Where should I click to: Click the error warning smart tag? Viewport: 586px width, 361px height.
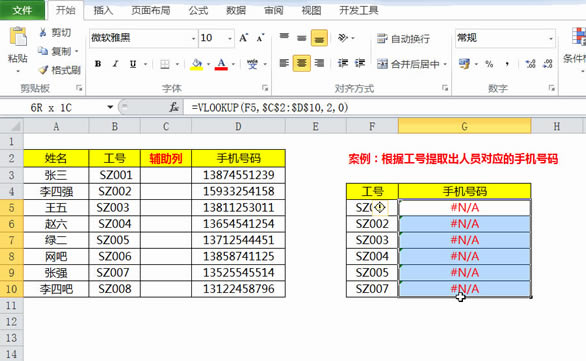pos(380,207)
